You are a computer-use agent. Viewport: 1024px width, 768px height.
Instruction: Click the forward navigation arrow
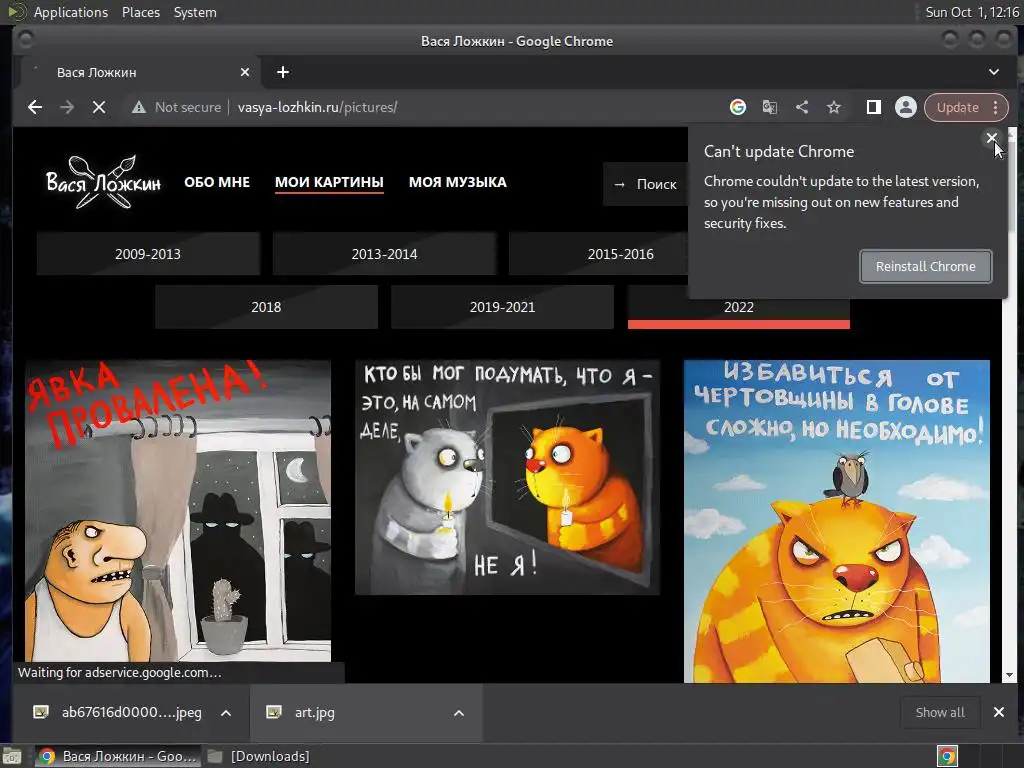[x=67, y=107]
